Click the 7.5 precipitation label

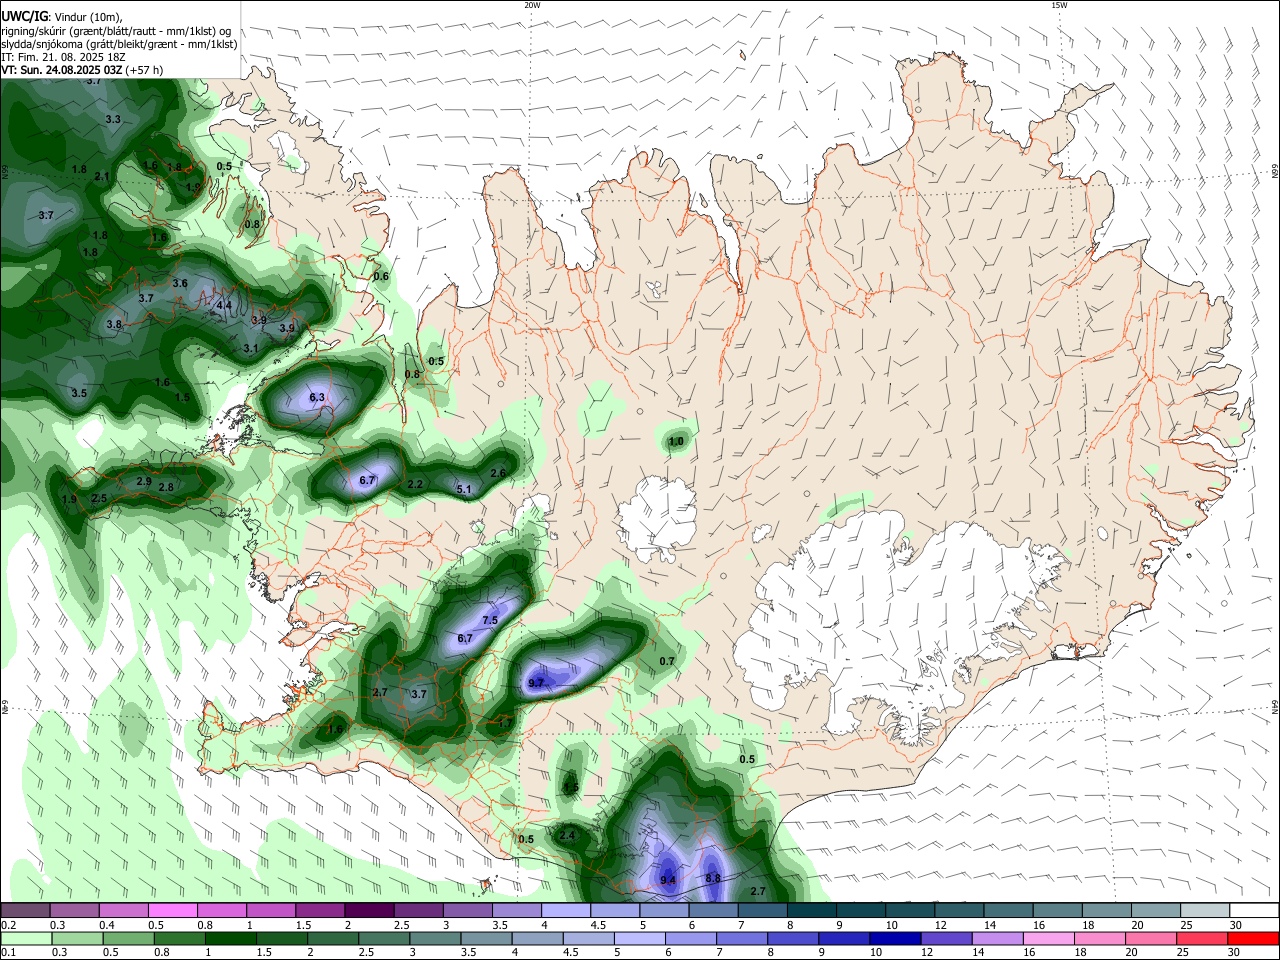pyautogui.click(x=490, y=620)
